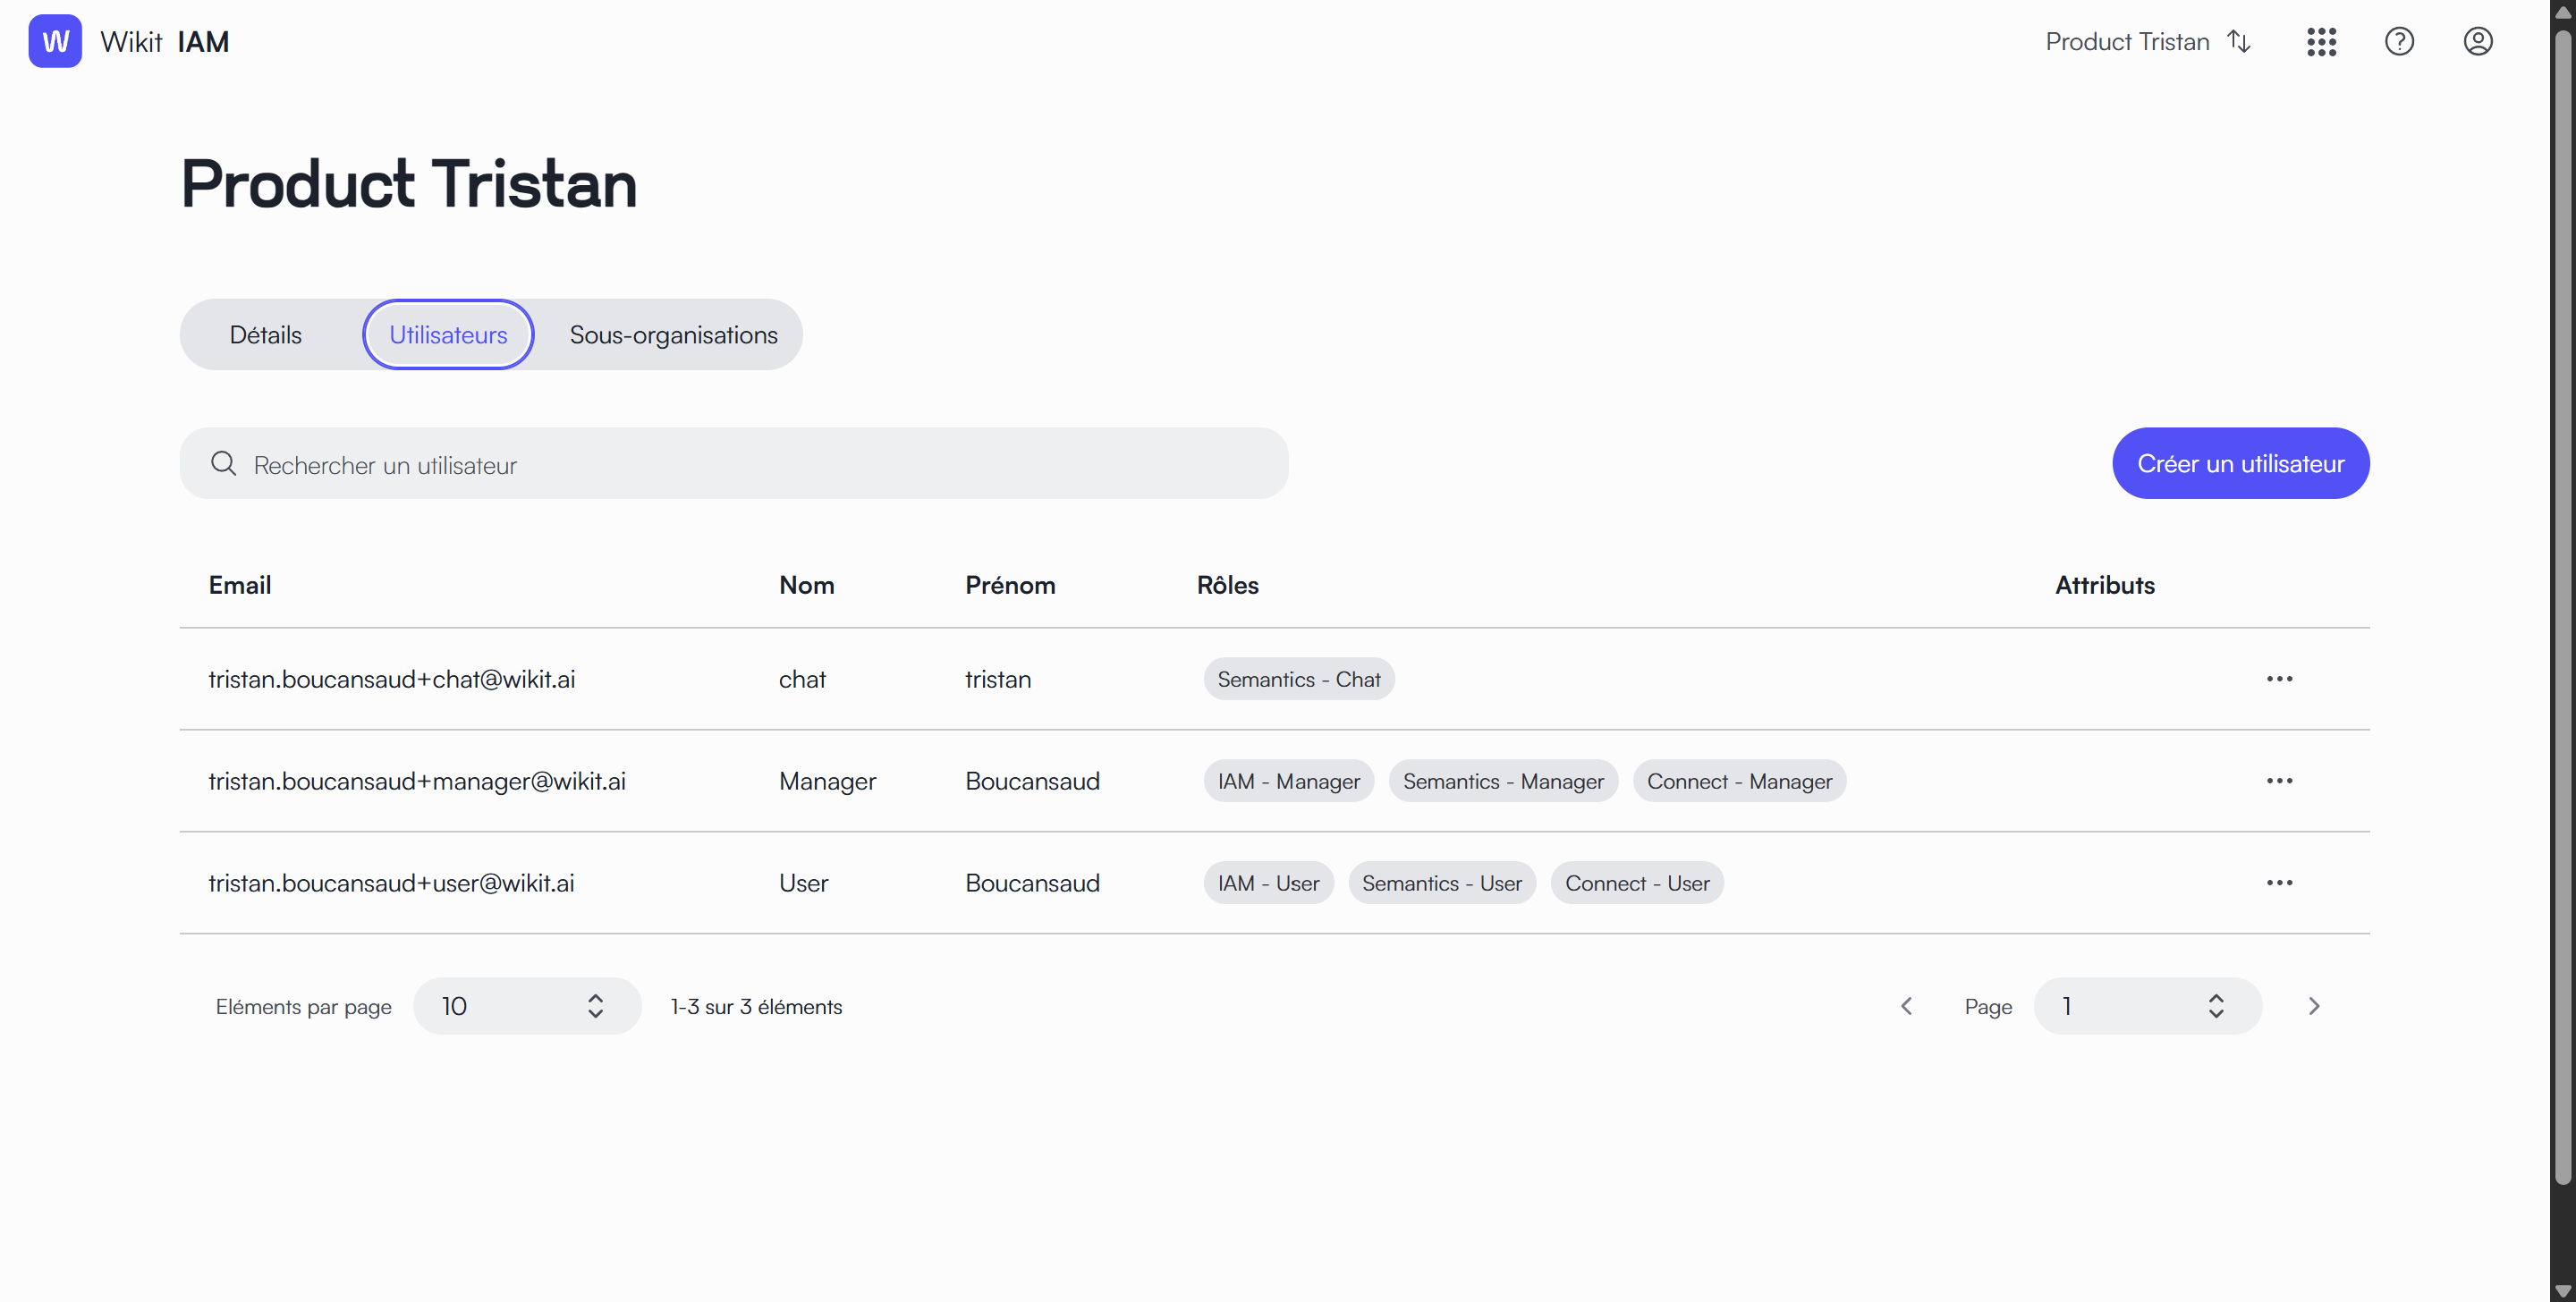The image size is (2576, 1302).
Task: Click the Connect - Manager role tag
Action: (1739, 781)
